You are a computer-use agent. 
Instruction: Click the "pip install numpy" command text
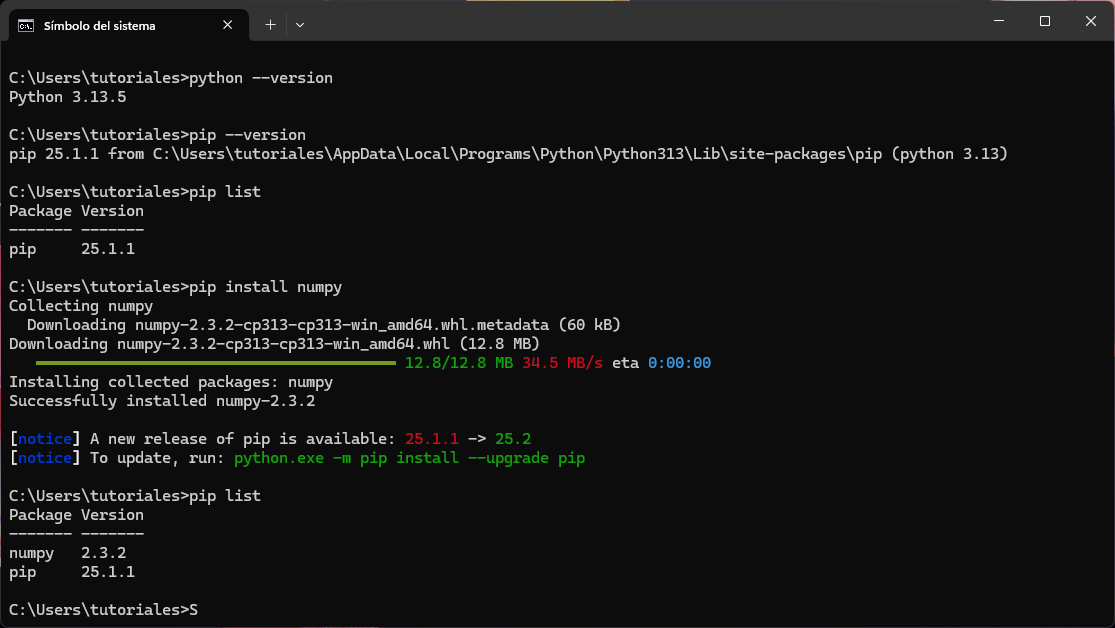(x=265, y=287)
